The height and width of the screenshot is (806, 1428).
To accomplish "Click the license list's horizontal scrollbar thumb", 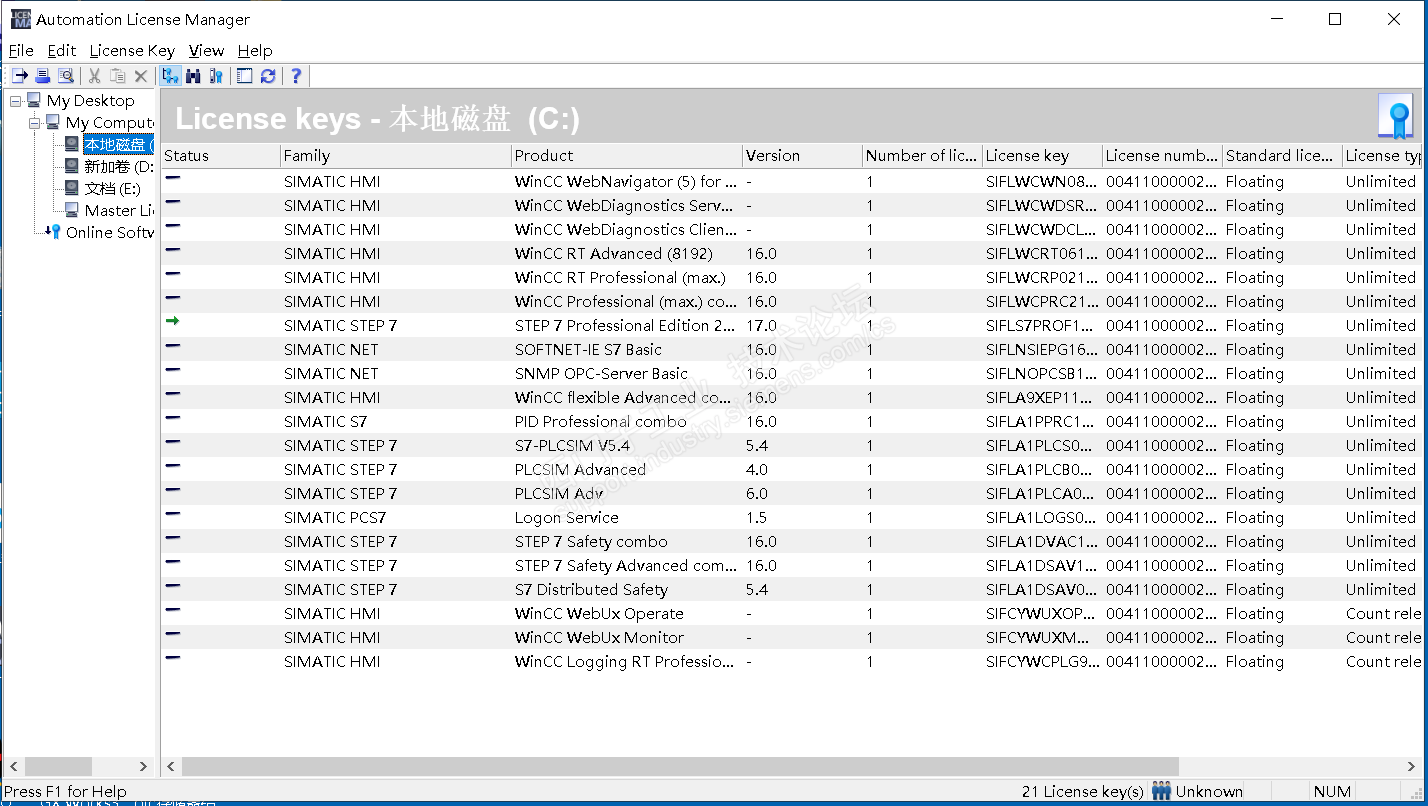I will point(680,766).
